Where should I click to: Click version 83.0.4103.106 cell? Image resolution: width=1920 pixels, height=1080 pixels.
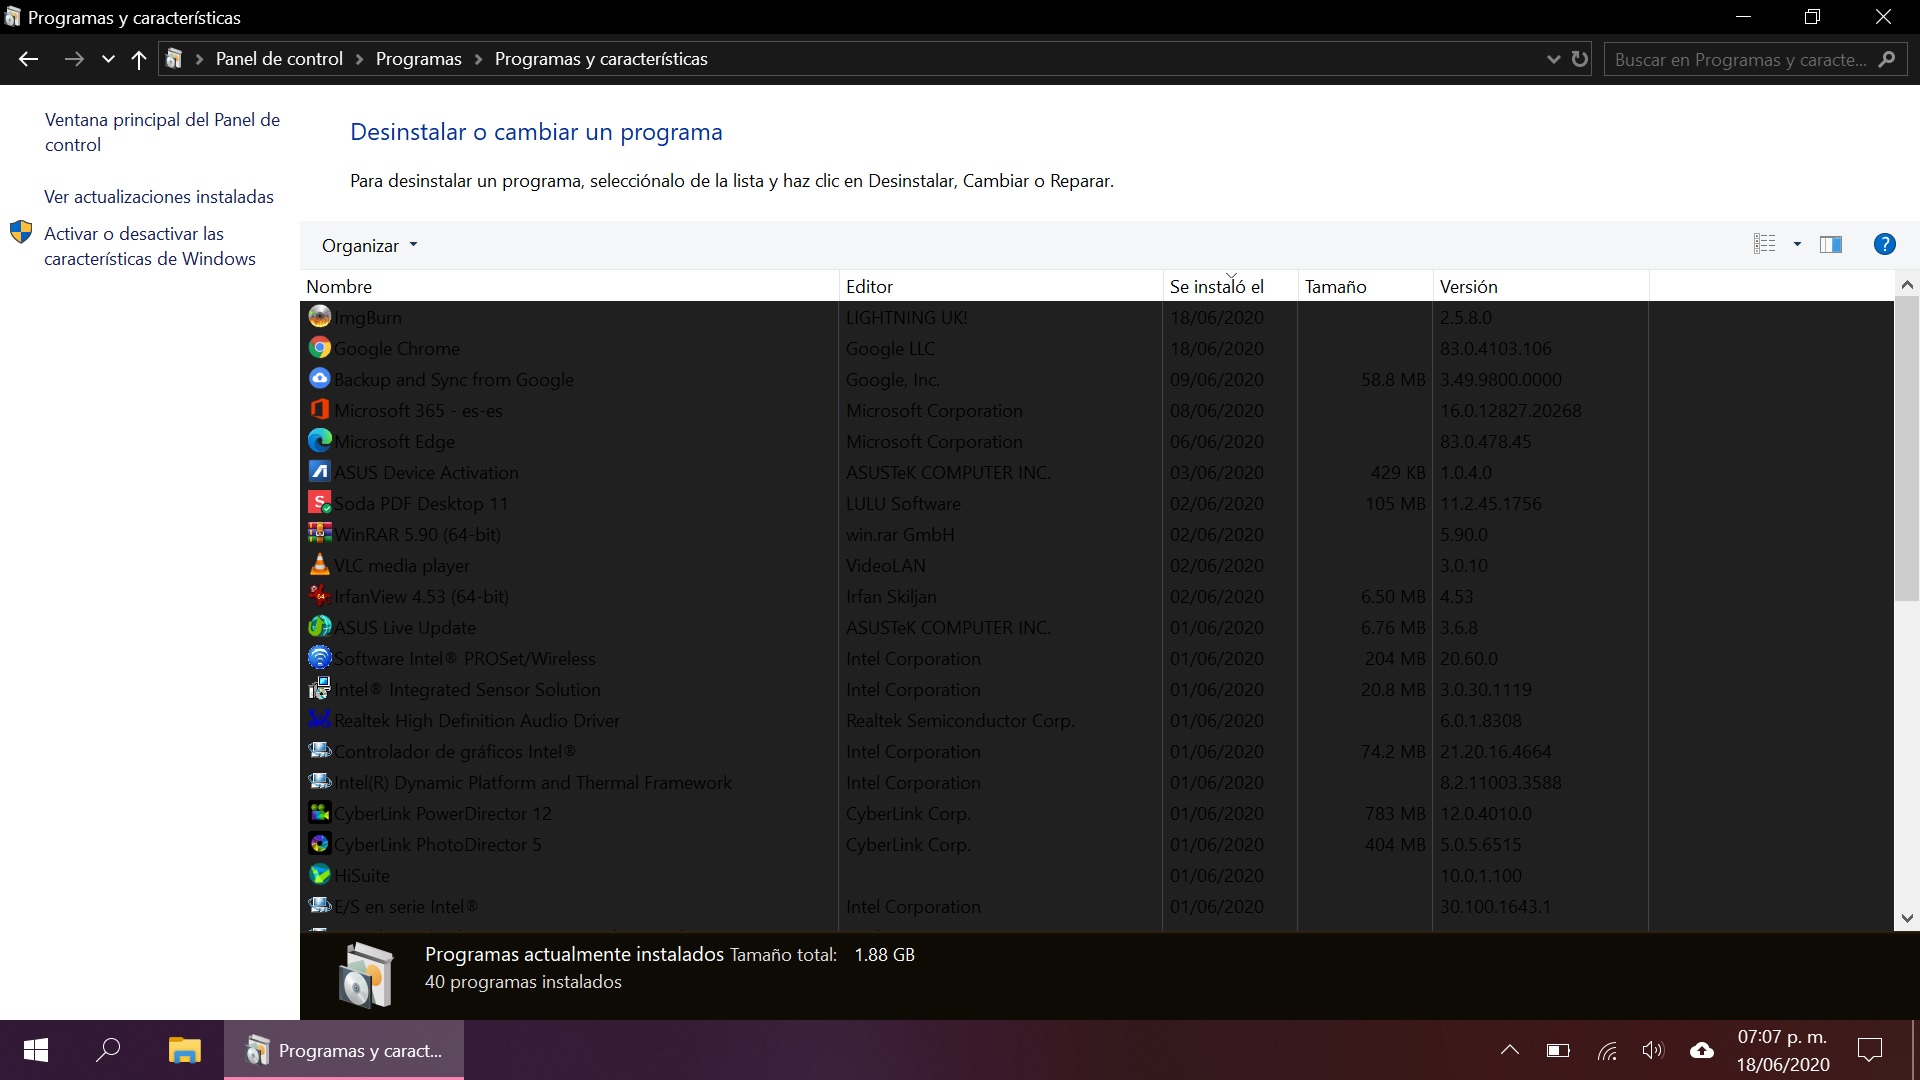click(x=1495, y=348)
